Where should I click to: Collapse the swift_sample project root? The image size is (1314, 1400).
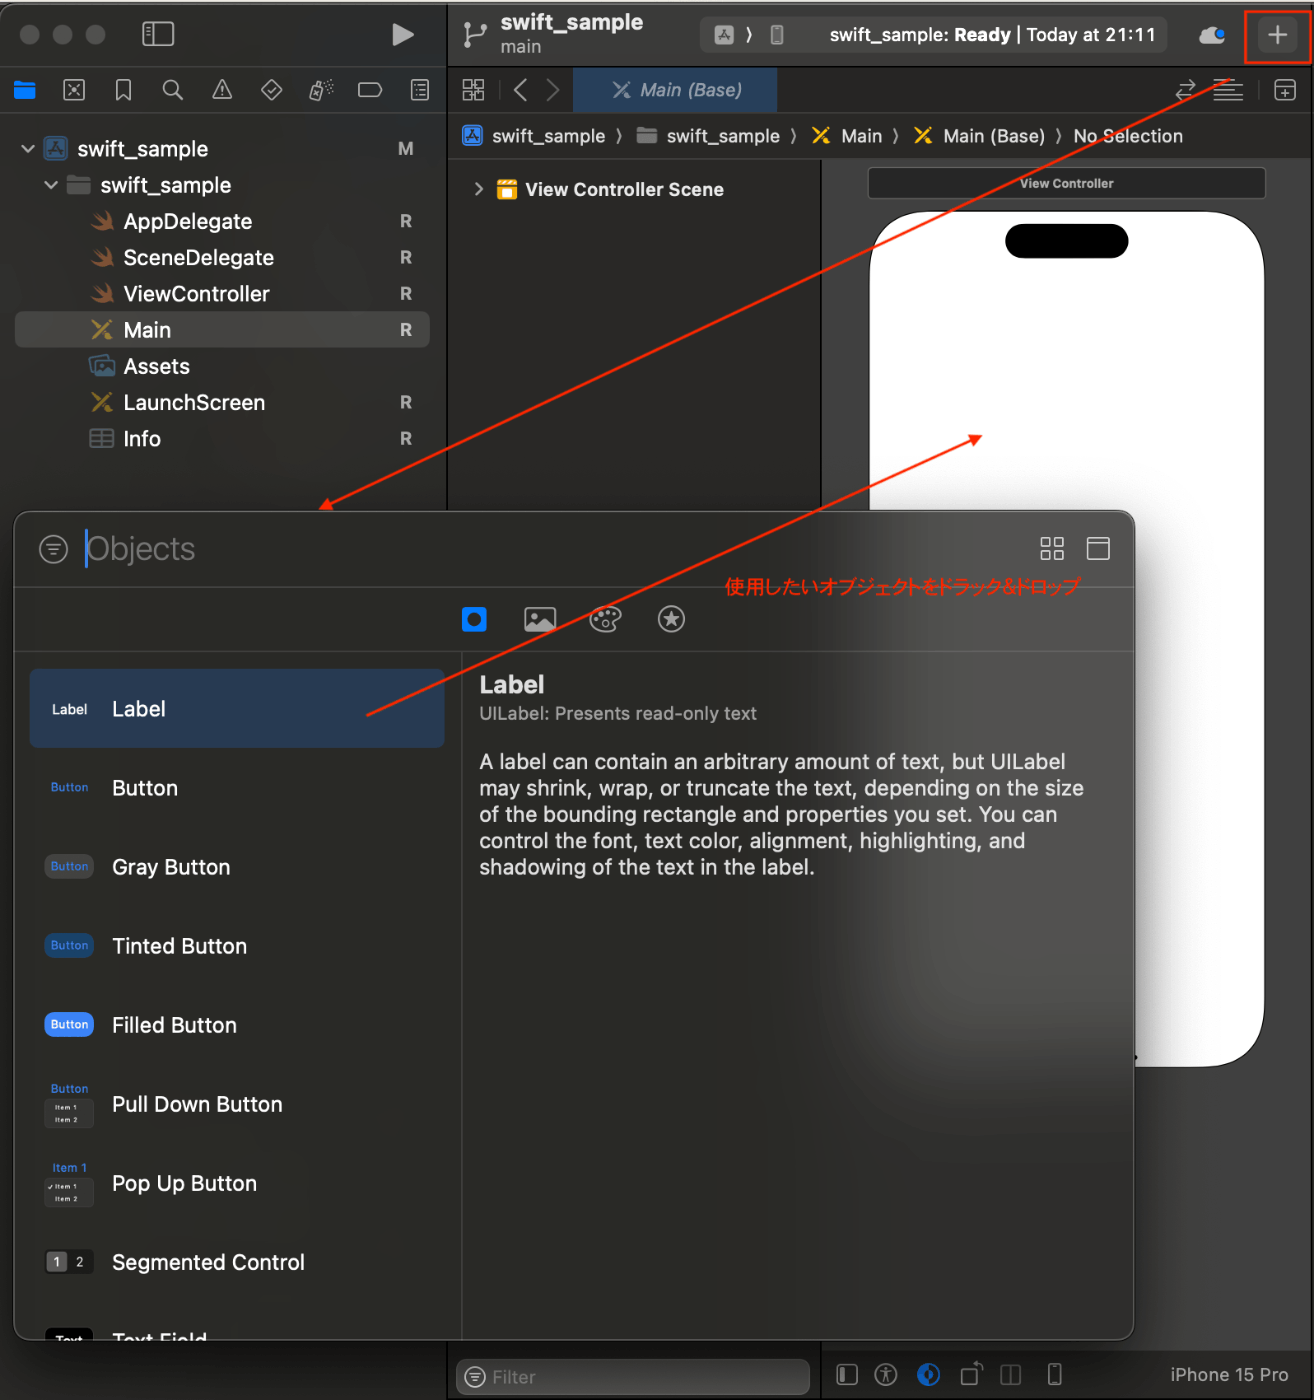click(x=28, y=149)
